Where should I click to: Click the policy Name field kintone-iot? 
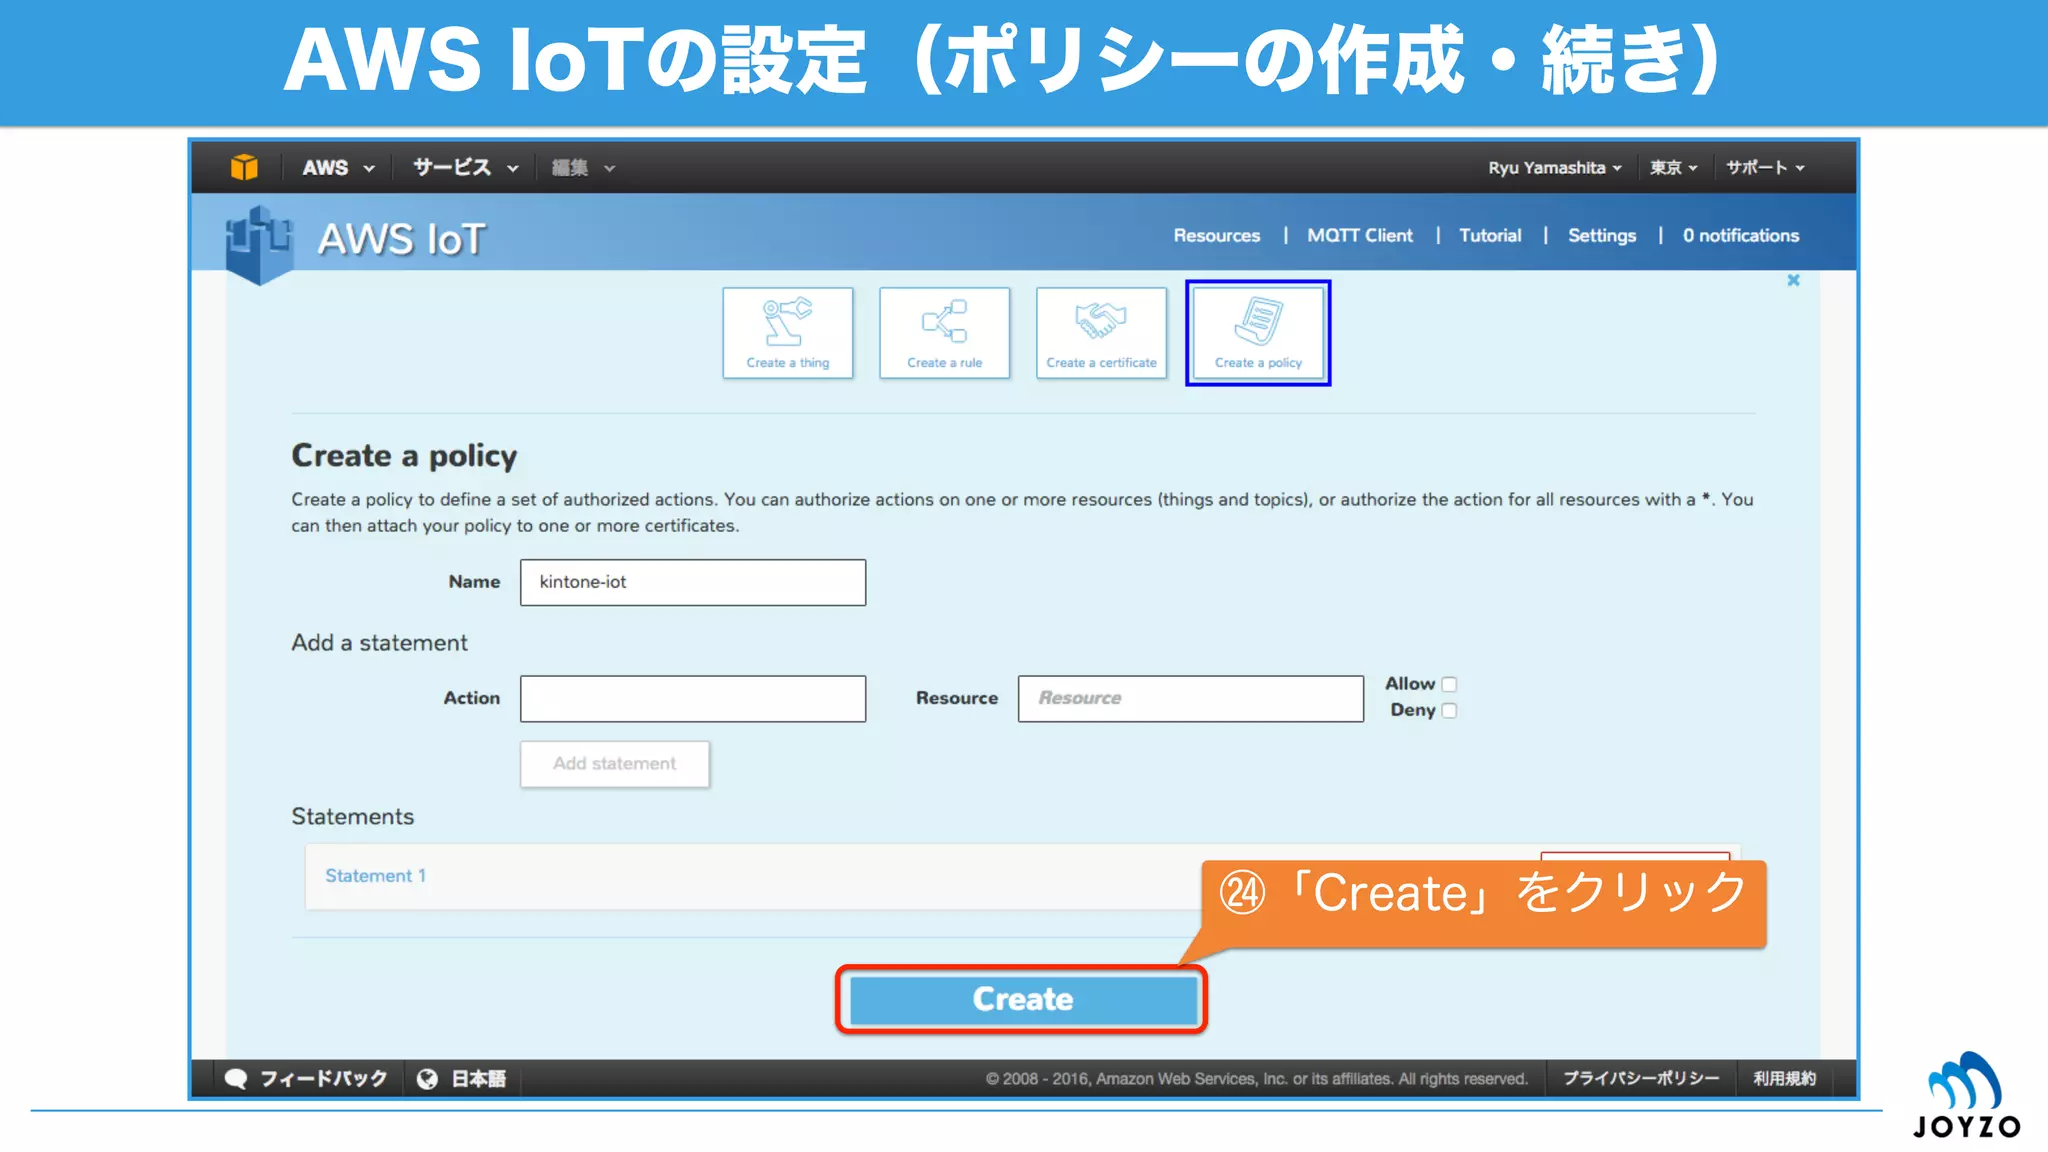tap(693, 582)
